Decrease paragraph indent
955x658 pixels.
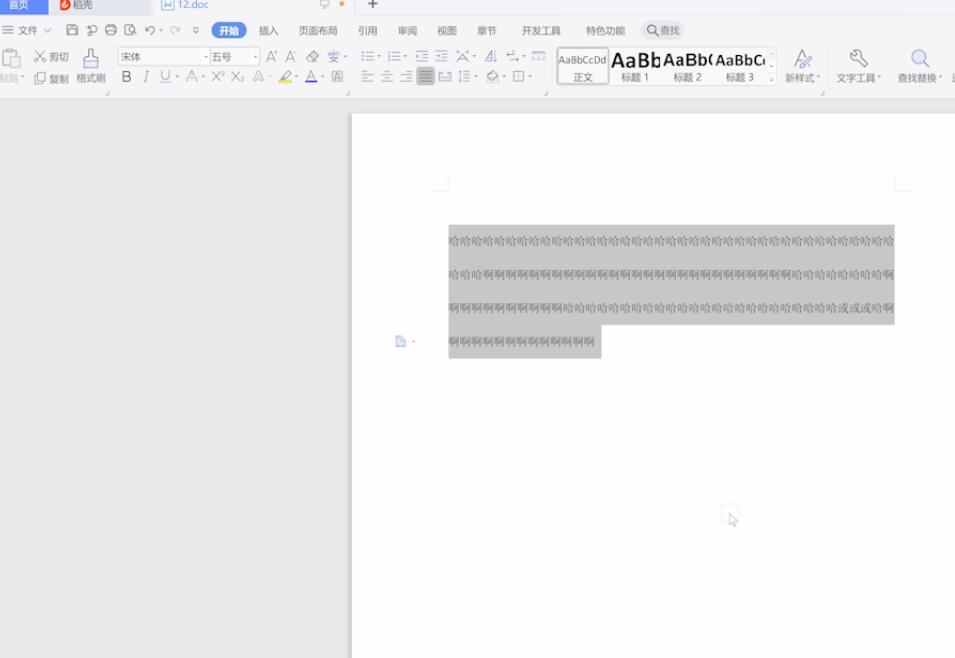422,57
